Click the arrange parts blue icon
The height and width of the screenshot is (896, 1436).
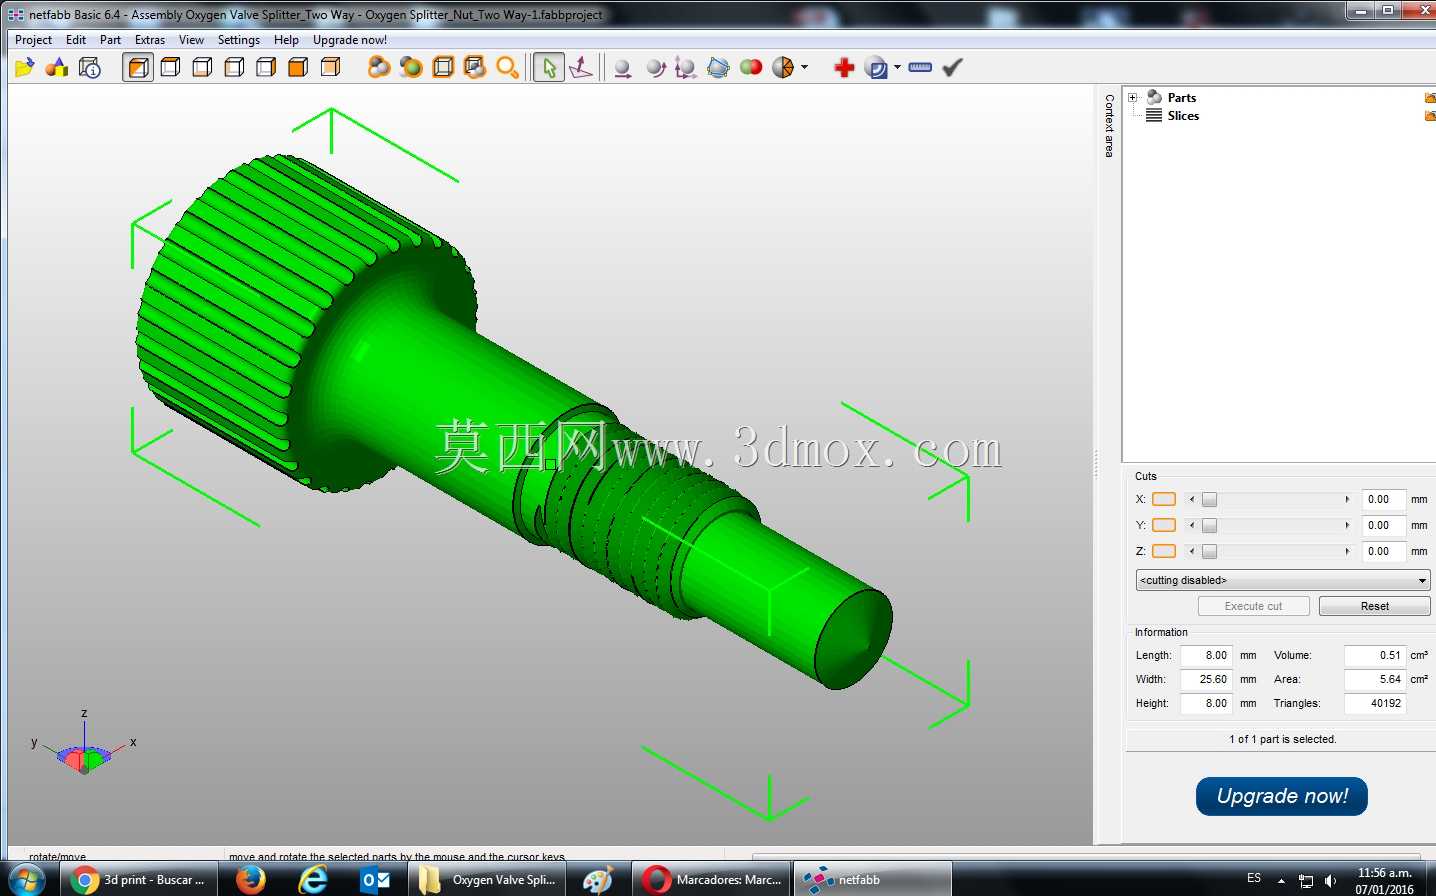pos(718,68)
